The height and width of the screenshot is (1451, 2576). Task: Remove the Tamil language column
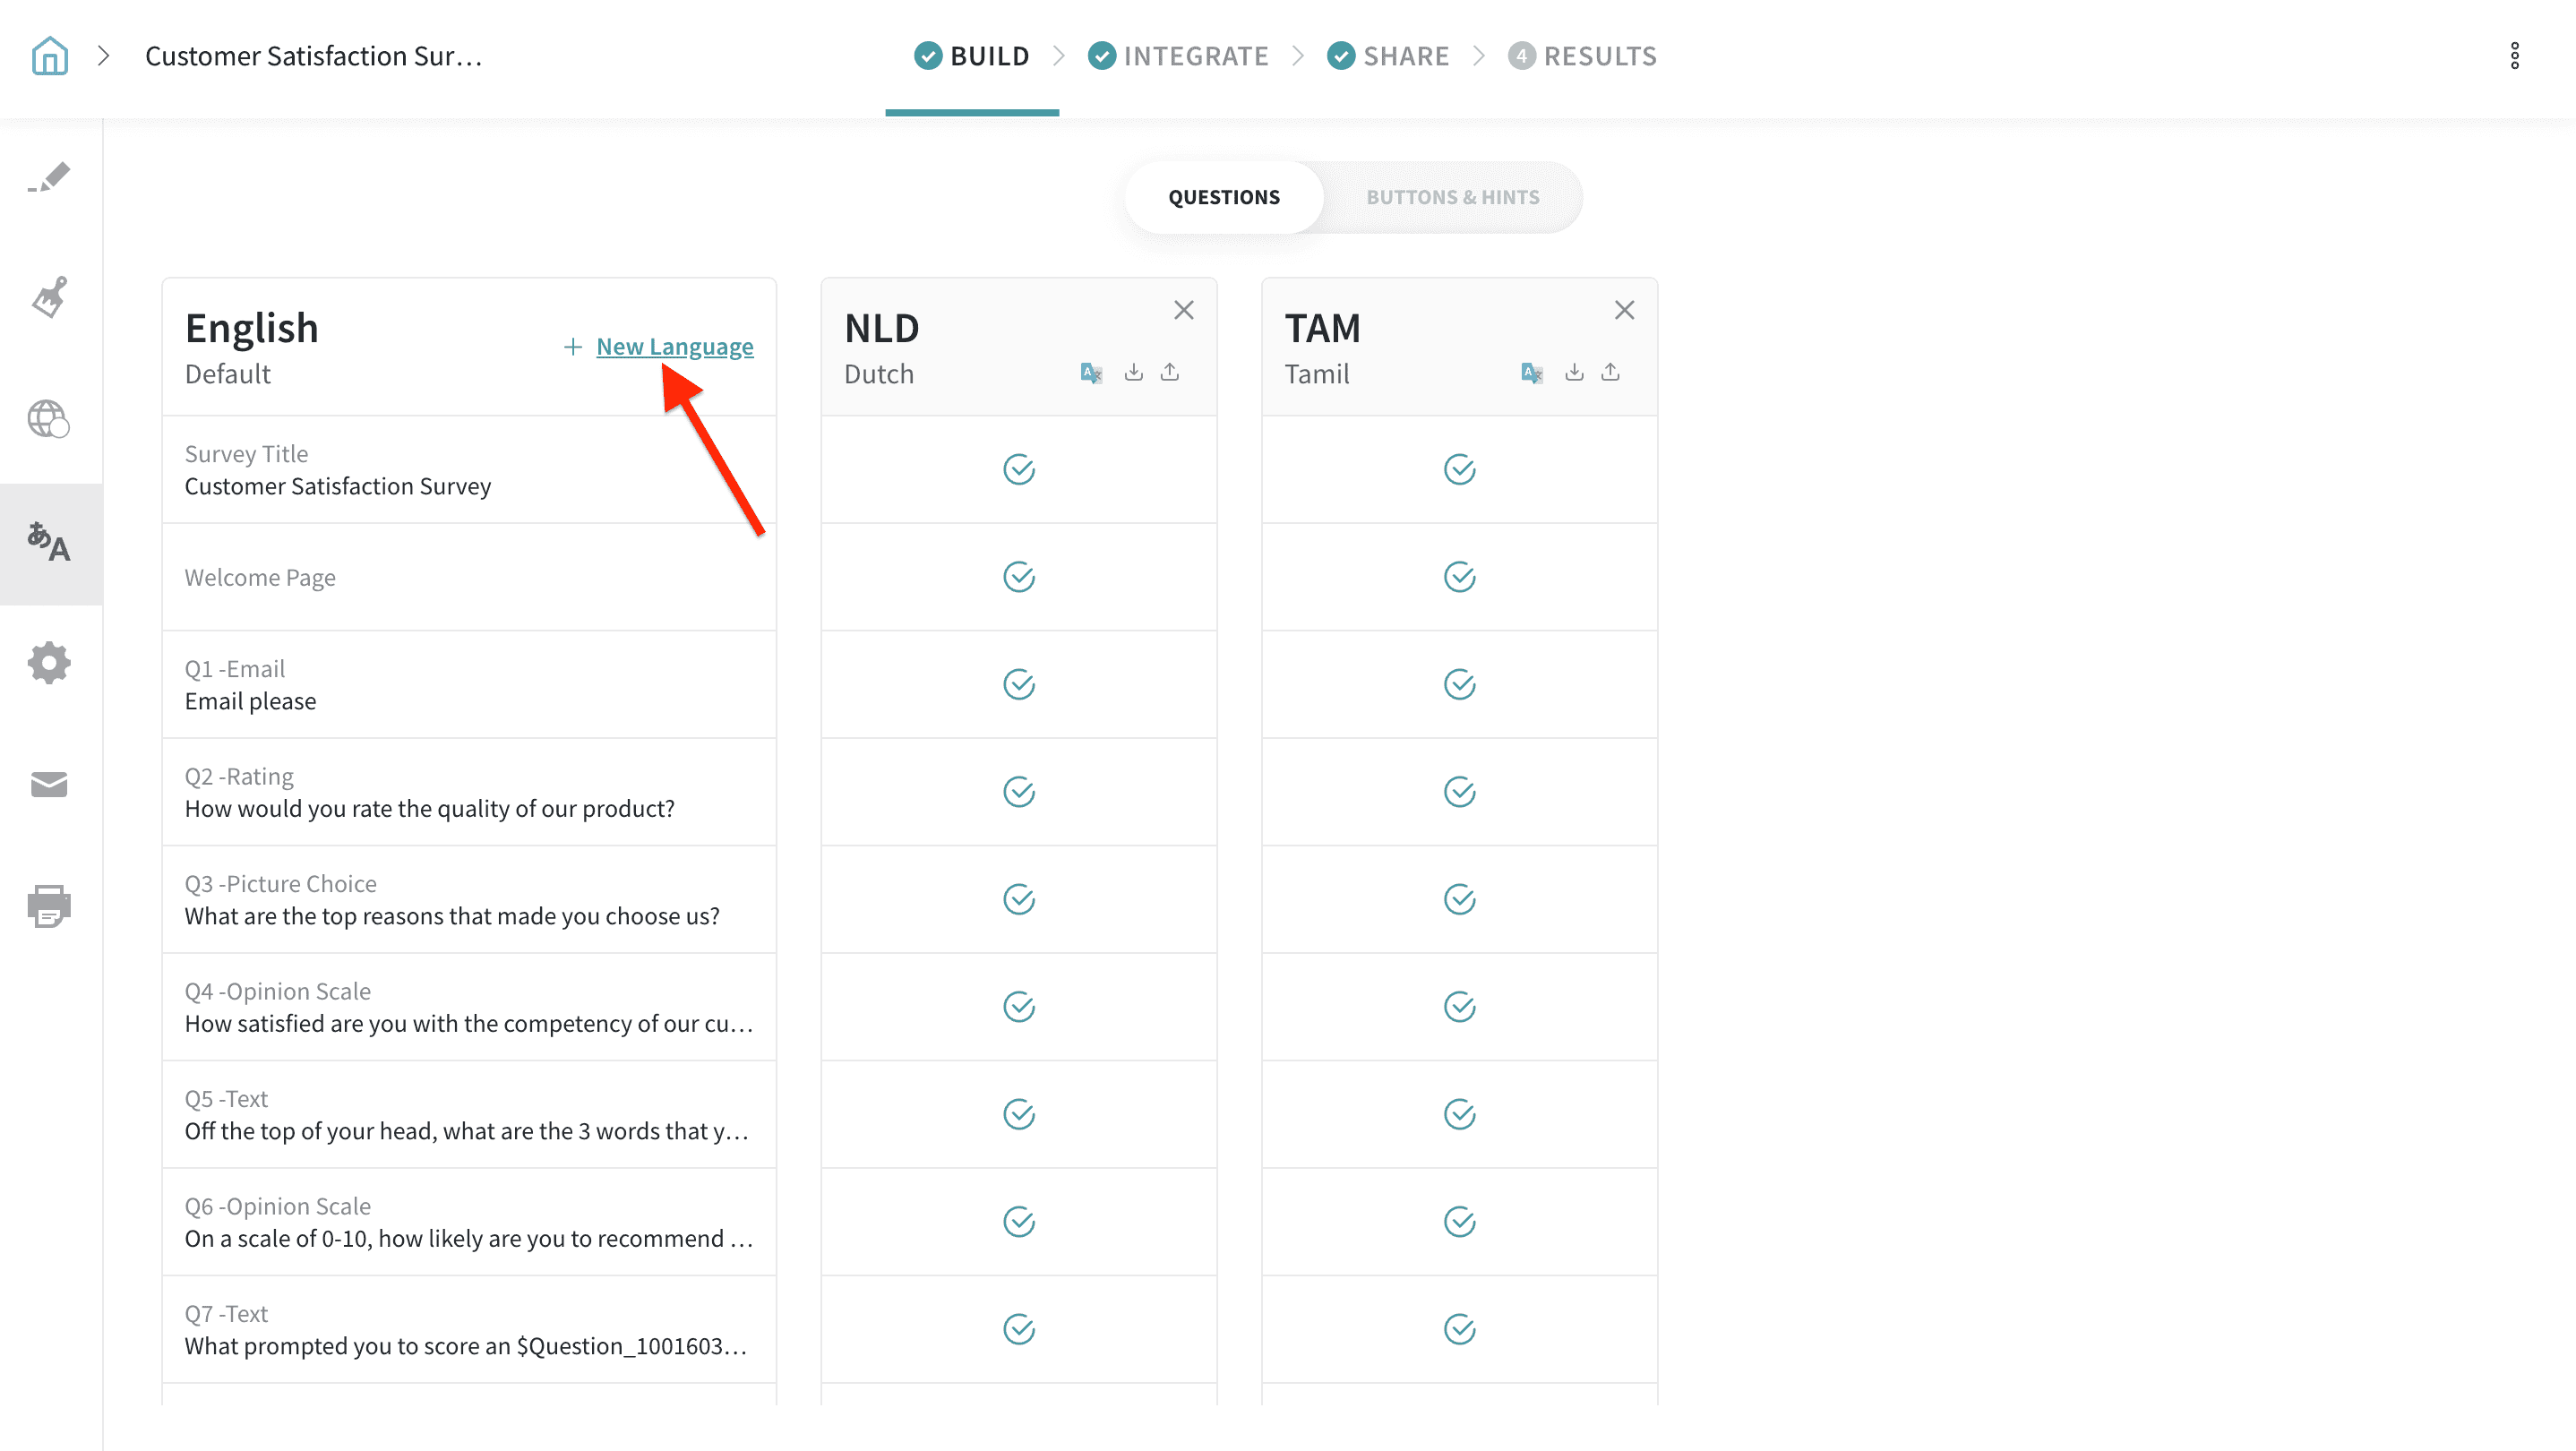pyautogui.click(x=1624, y=310)
